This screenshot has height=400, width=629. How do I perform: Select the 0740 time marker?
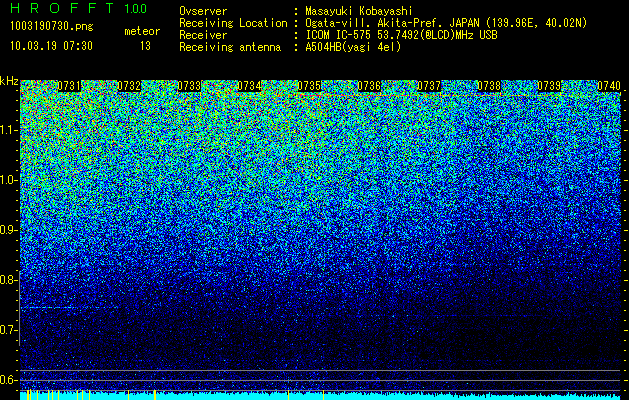(x=609, y=86)
